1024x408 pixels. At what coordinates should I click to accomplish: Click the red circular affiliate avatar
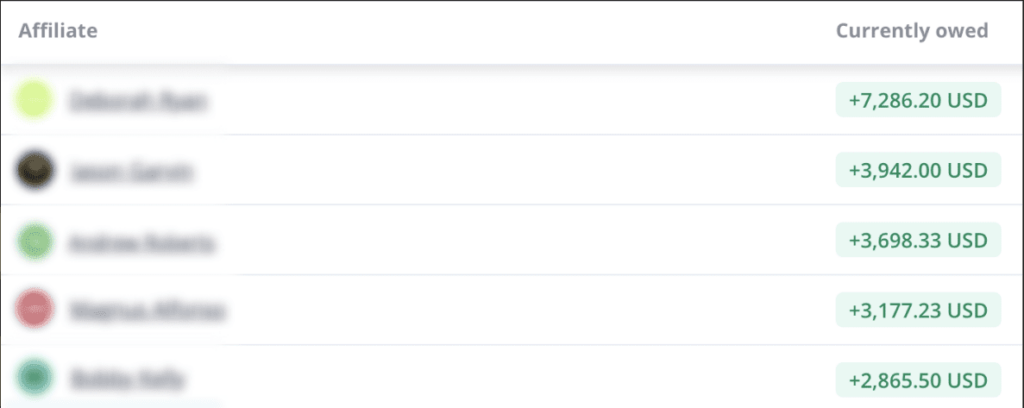pyautogui.click(x=34, y=308)
